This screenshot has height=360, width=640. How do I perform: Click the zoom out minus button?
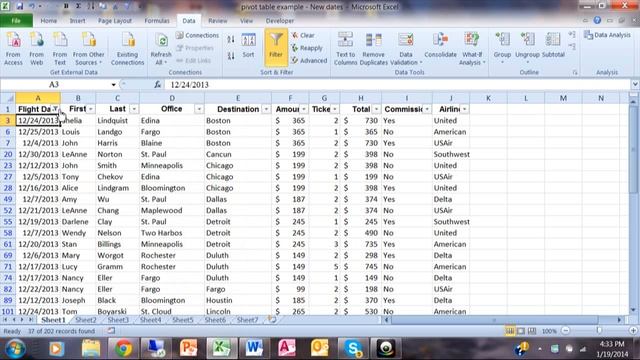566,331
